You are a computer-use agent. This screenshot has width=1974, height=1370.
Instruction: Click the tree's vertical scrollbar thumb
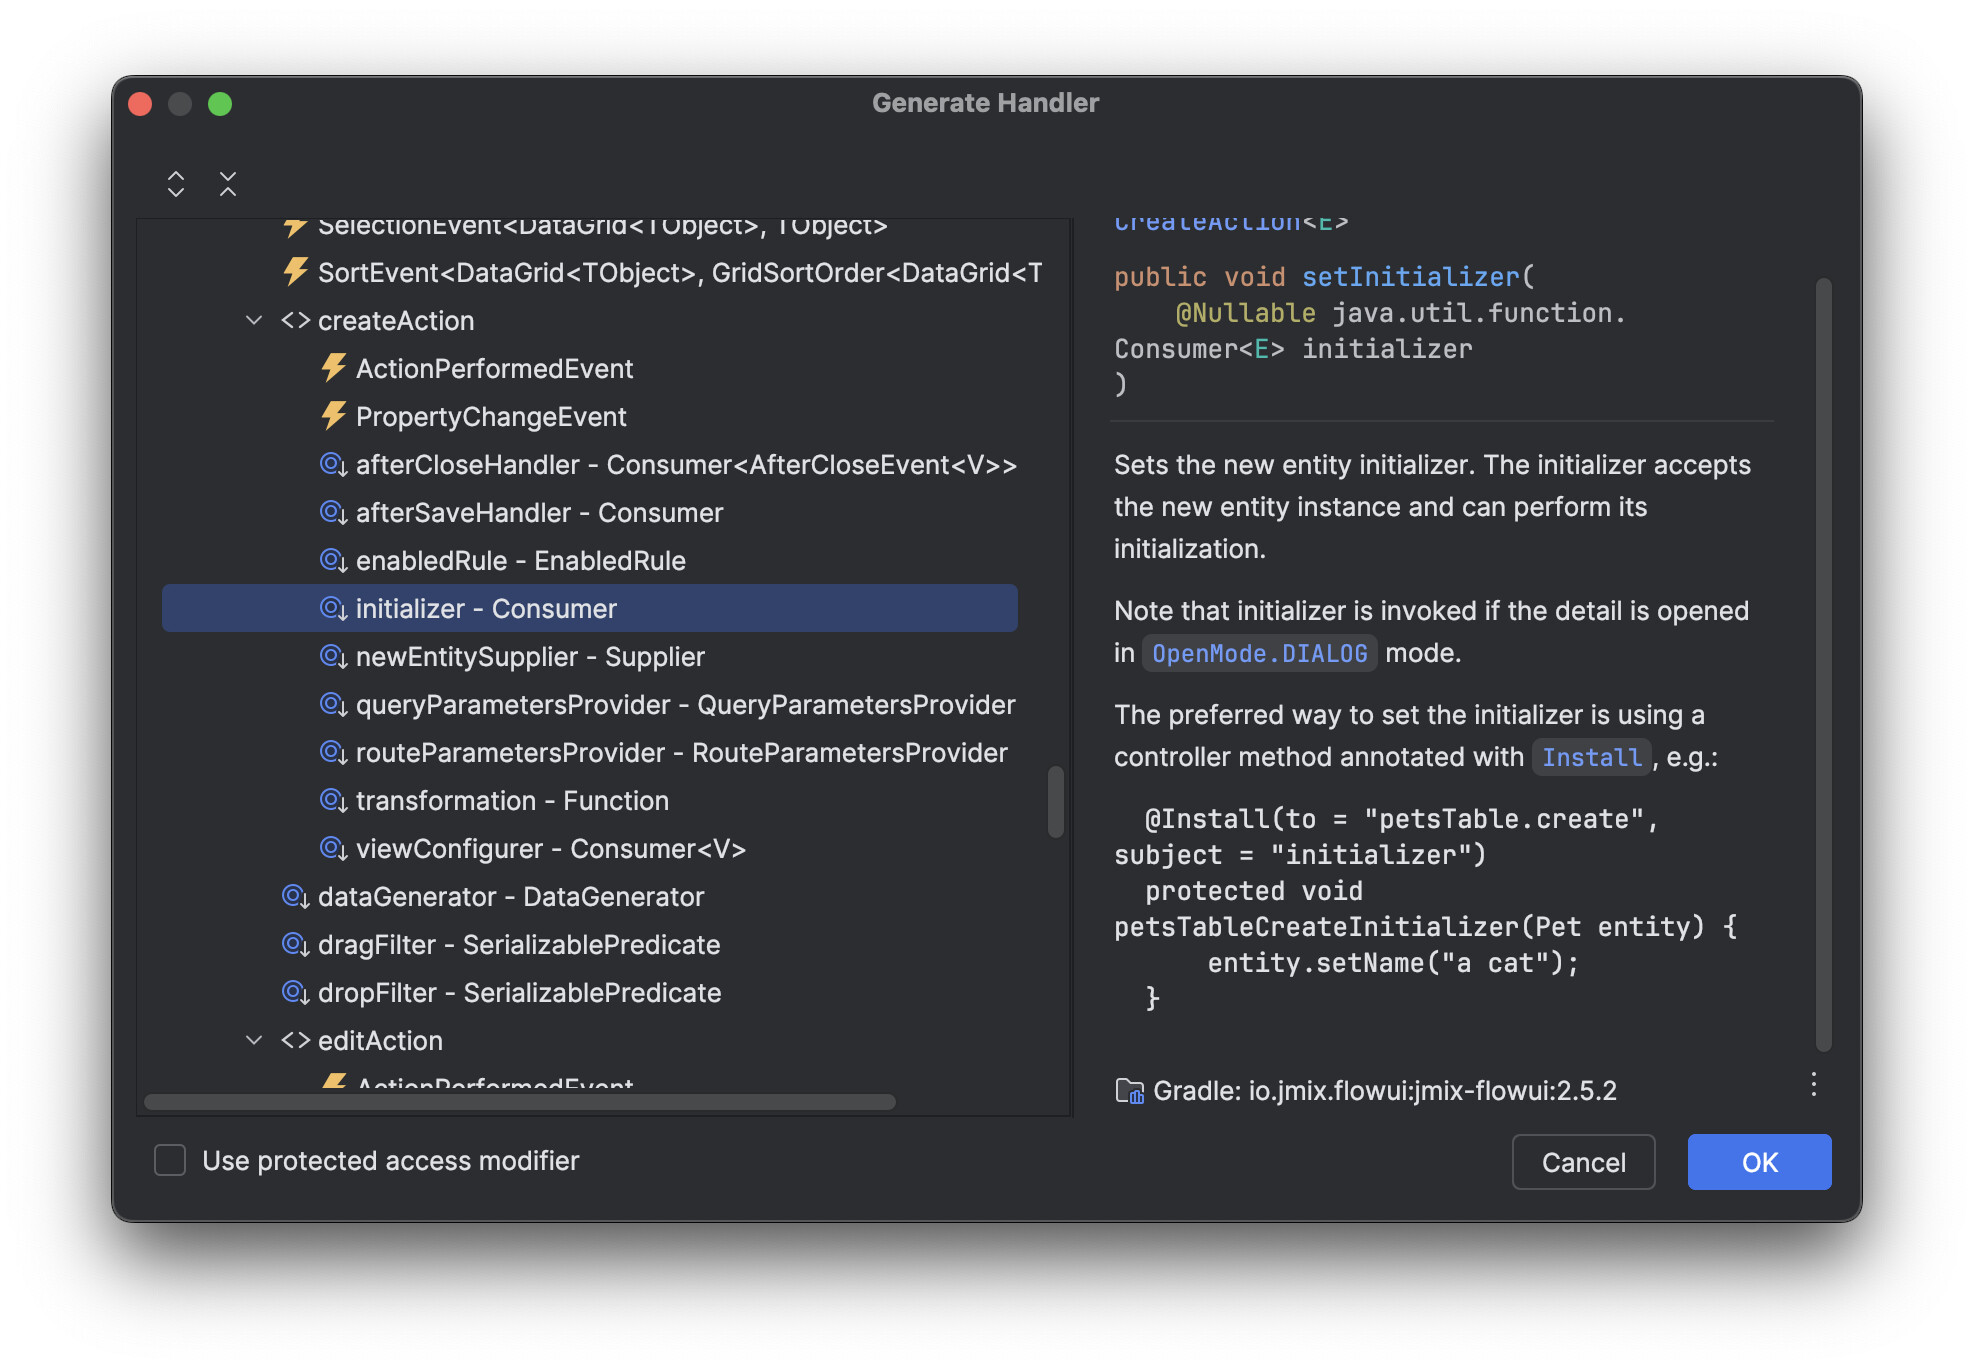[1055, 801]
